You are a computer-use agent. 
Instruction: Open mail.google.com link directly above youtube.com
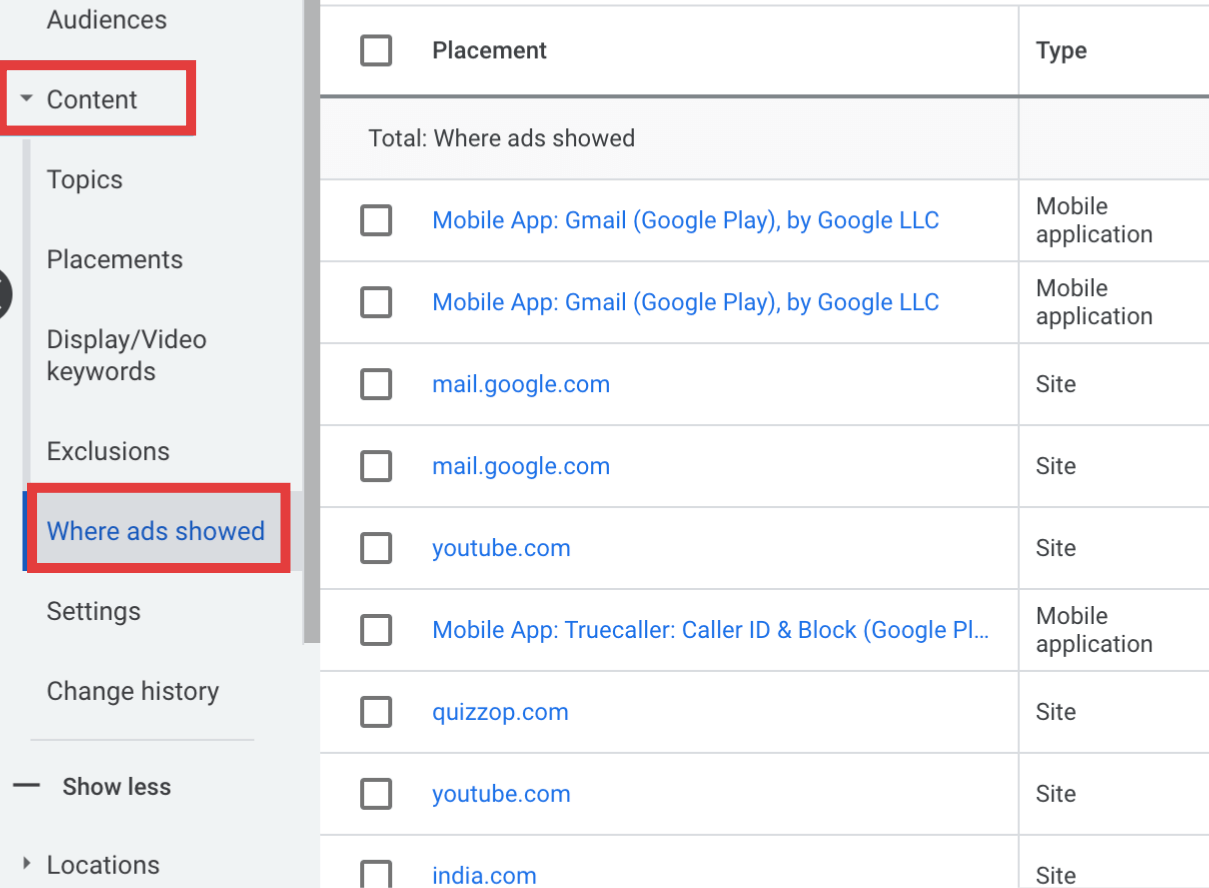(521, 466)
